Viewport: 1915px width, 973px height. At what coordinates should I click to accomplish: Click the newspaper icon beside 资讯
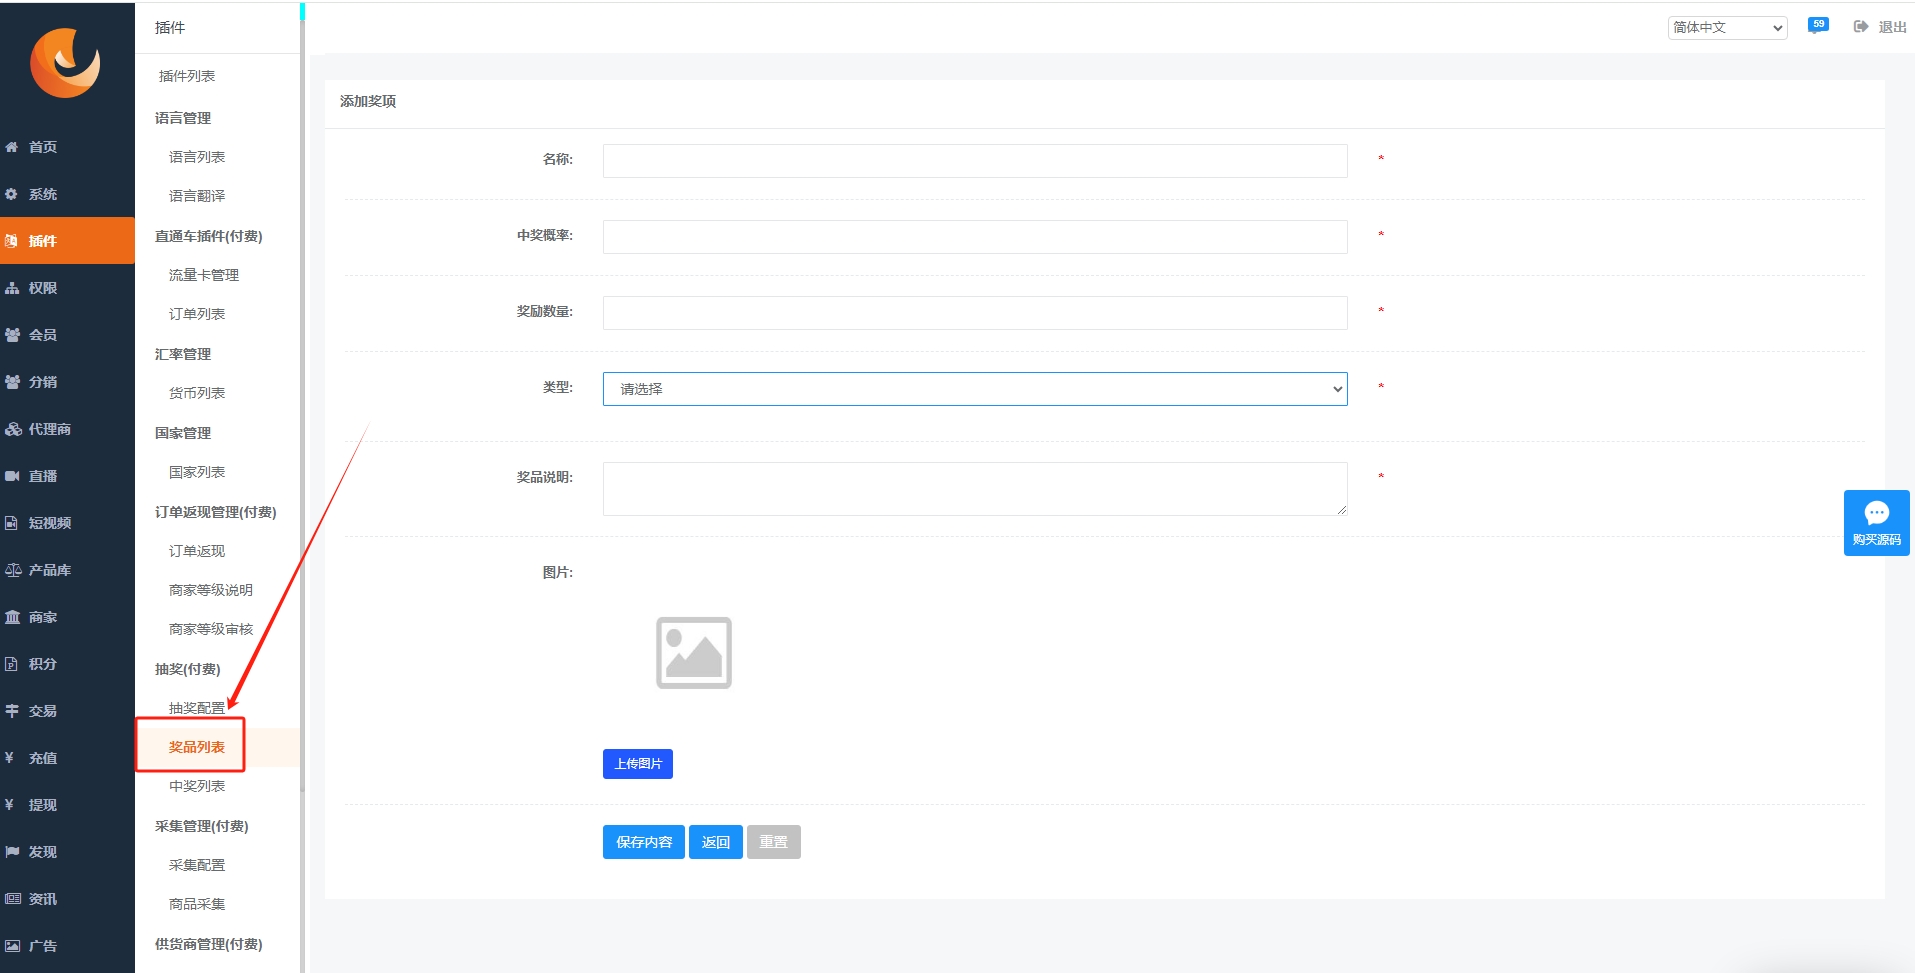(x=12, y=899)
